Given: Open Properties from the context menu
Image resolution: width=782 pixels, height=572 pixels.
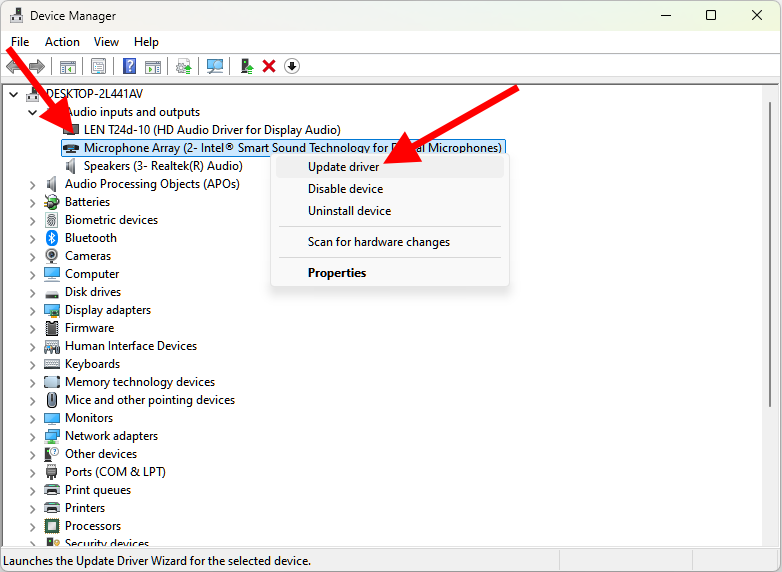Looking at the screenshot, I should click(x=337, y=273).
